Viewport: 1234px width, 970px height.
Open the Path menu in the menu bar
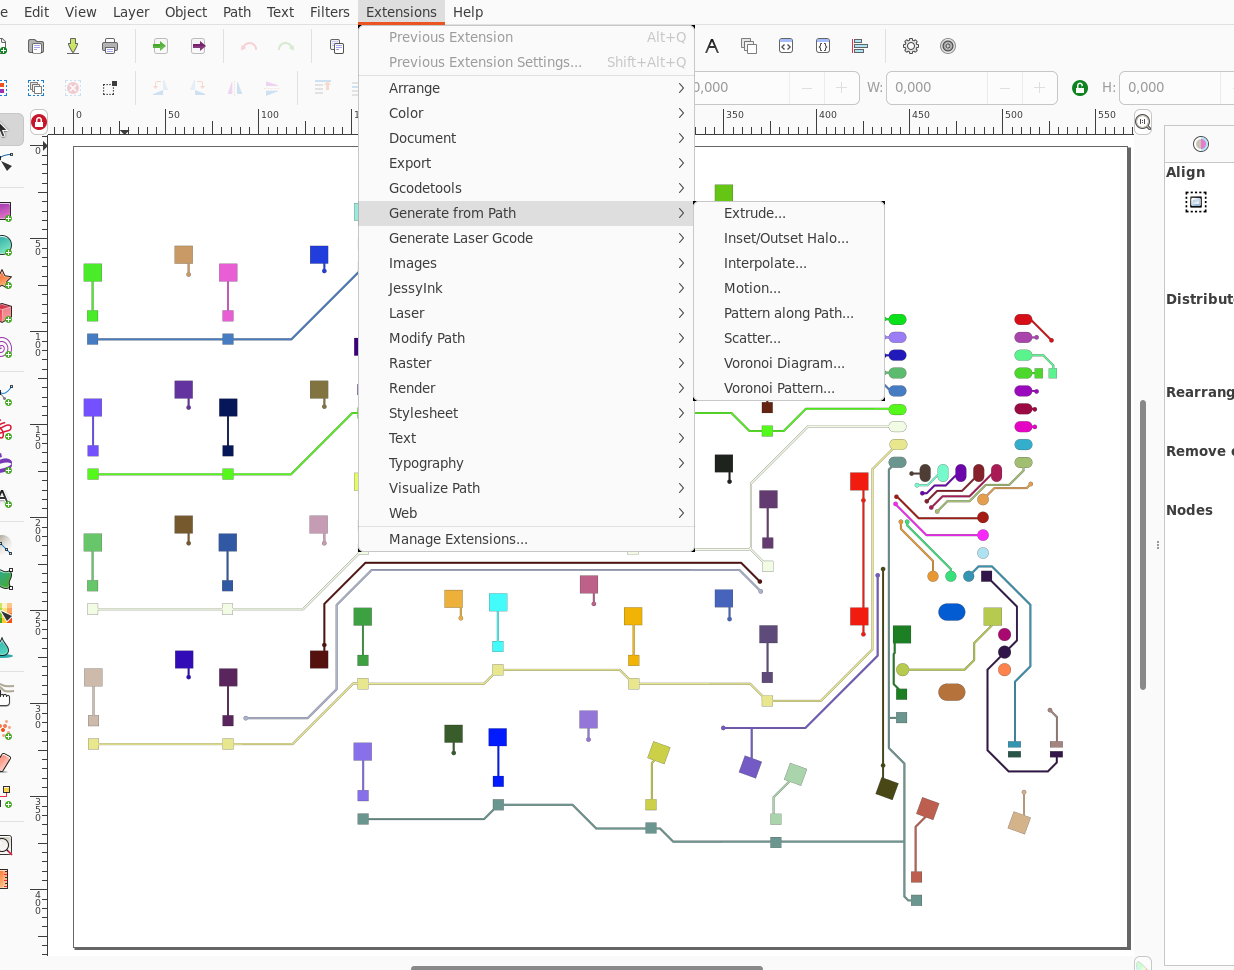coord(237,12)
